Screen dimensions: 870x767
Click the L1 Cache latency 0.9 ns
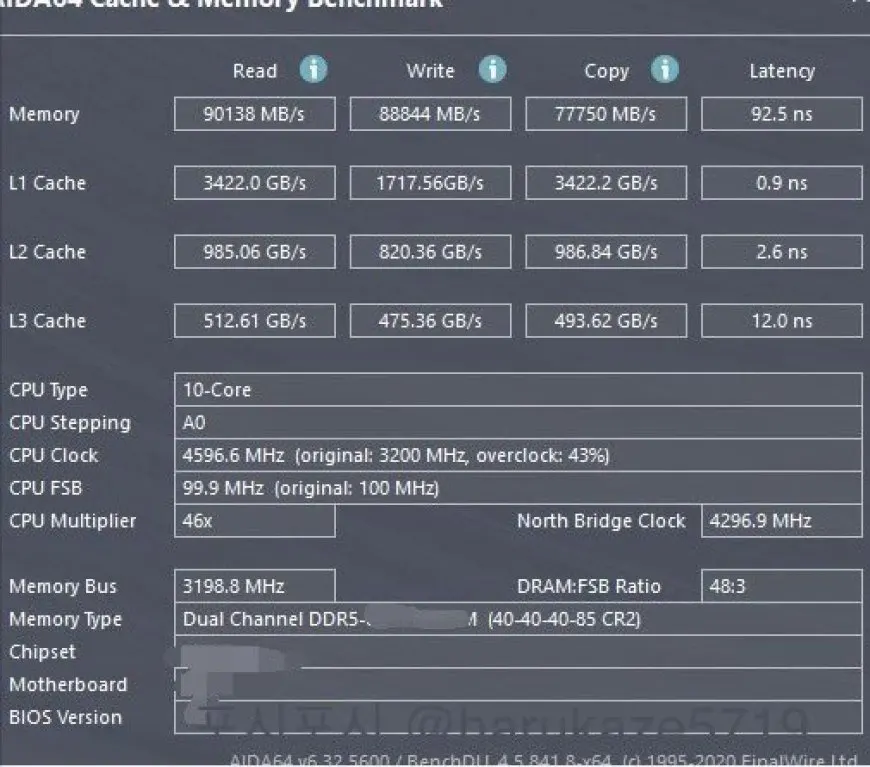(x=782, y=183)
